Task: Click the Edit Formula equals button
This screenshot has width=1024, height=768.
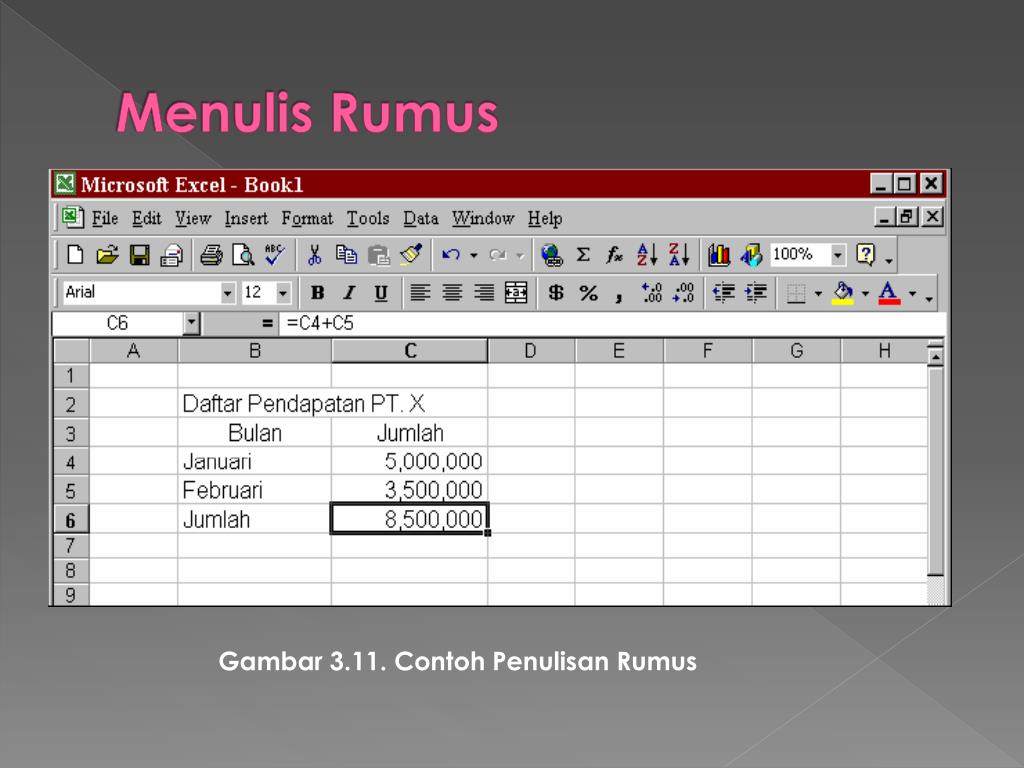Action: pyautogui.click(x=266, y=323)
